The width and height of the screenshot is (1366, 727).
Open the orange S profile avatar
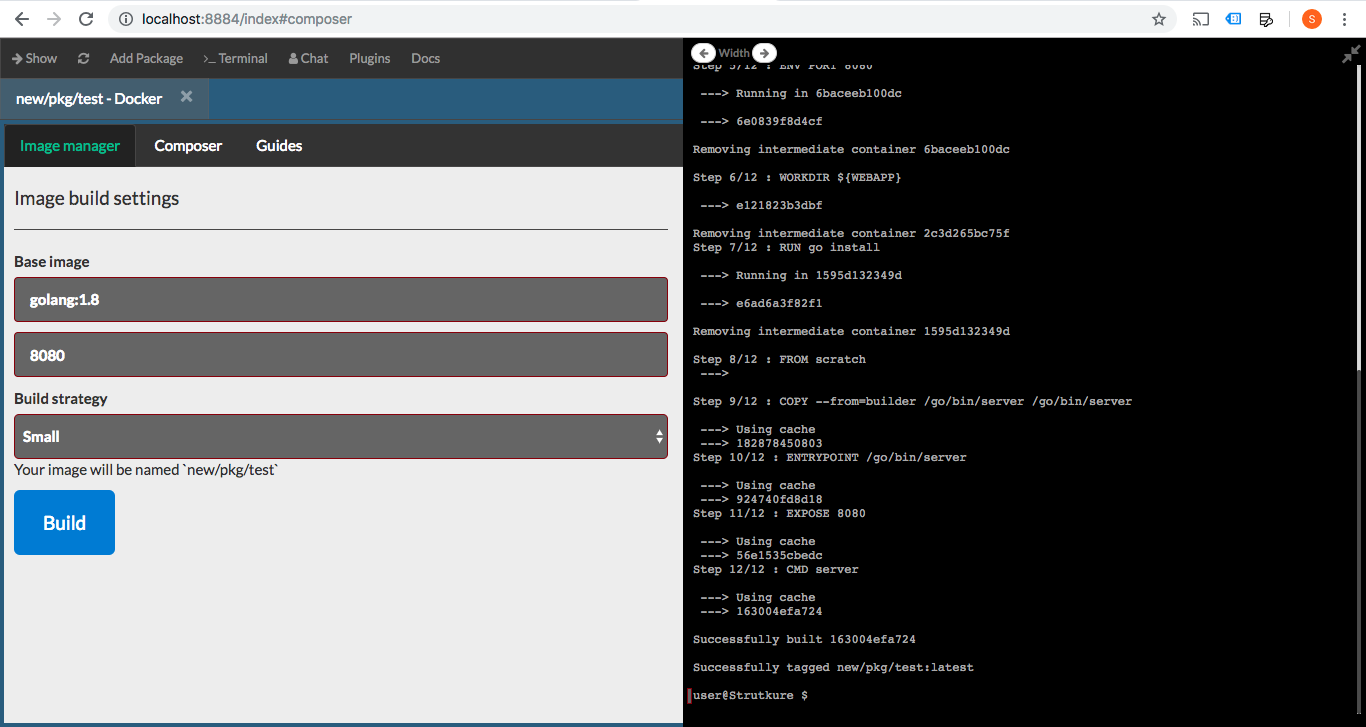coord(1312,19)
